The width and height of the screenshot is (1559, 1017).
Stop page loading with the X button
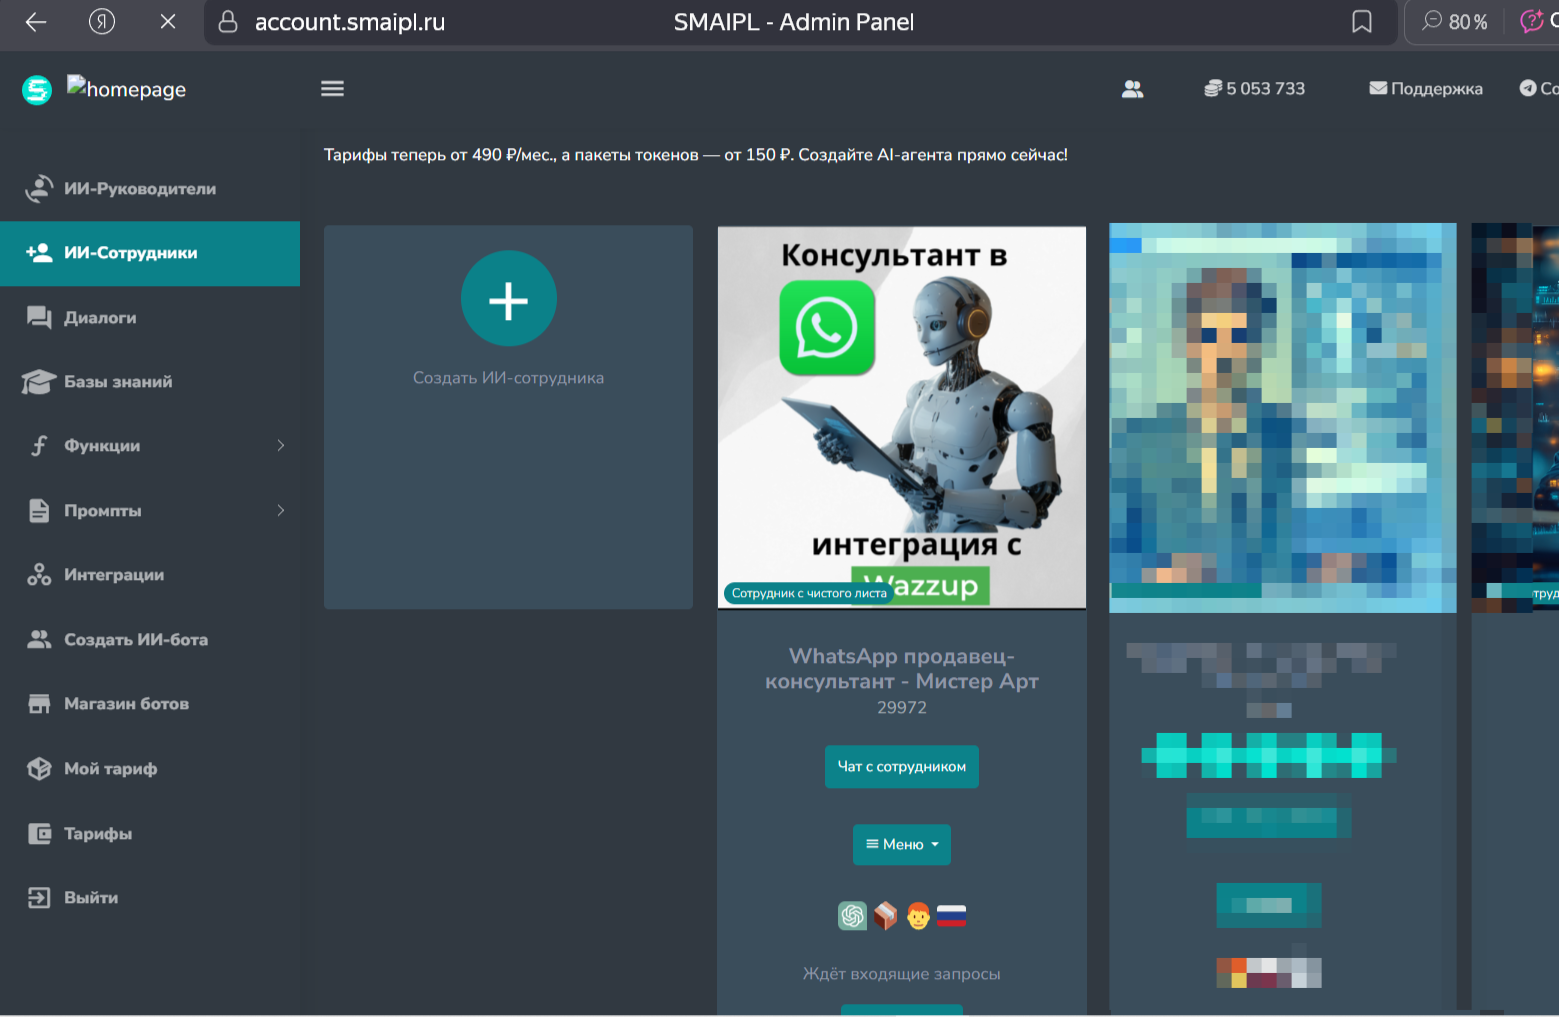168,22
